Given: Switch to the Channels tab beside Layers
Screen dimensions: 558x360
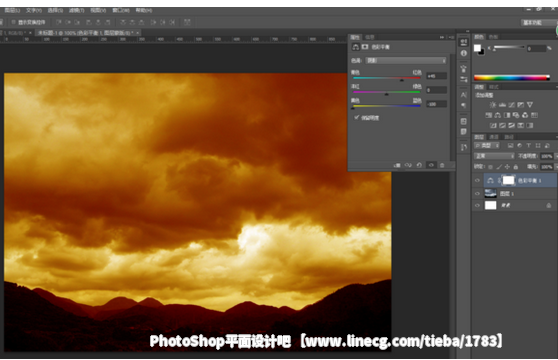Looking at the screenshot, I should tap(494, 137).
